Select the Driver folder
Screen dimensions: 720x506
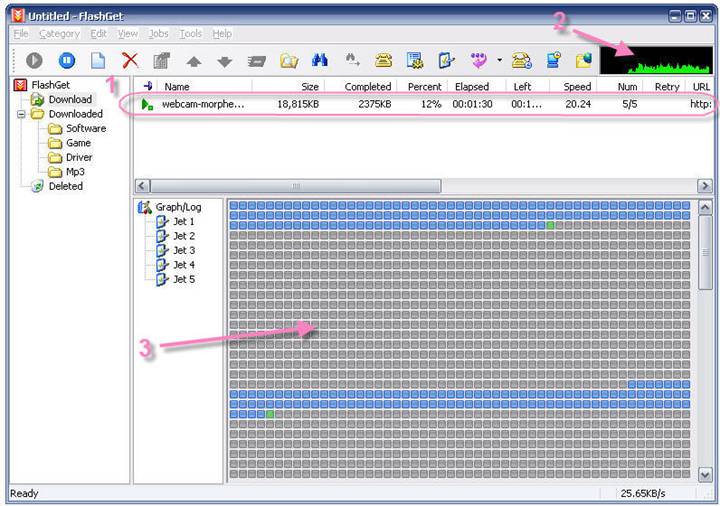click(x=79, y=157)
